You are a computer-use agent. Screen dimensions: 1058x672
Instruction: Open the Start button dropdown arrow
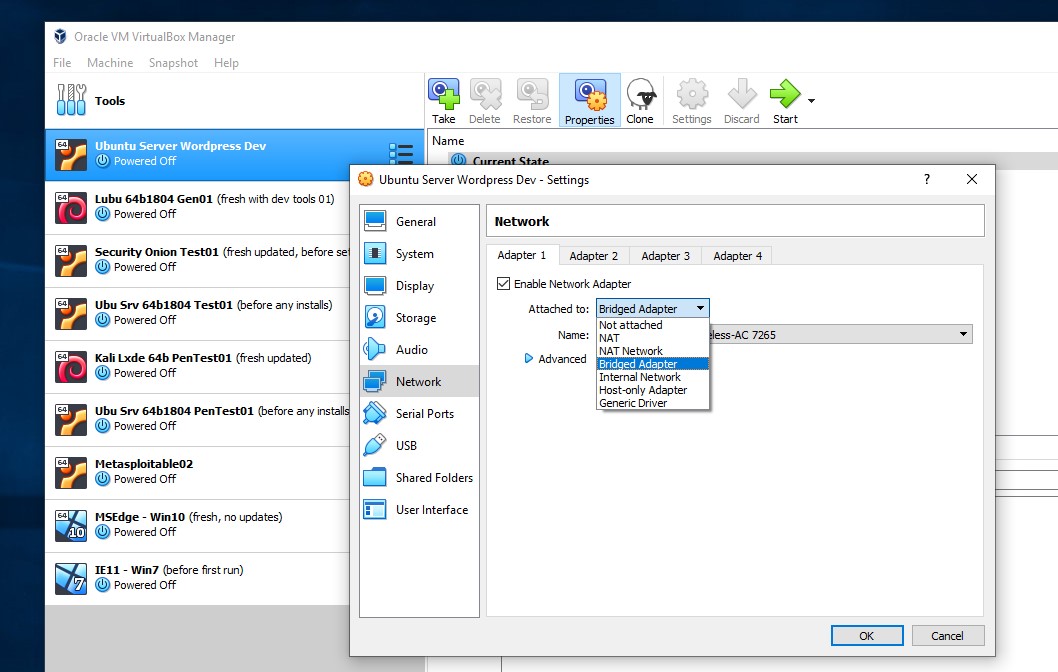point(811,101)
